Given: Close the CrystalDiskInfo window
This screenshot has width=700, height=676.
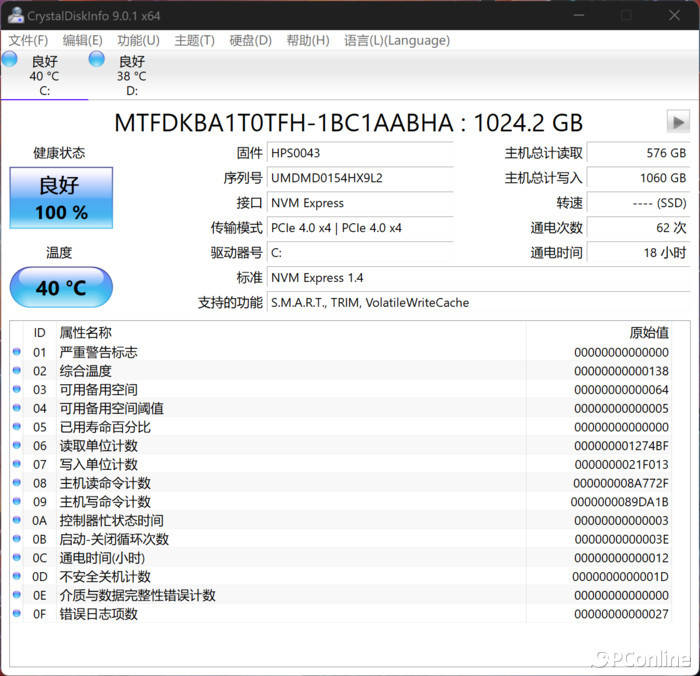Looking at the screenshot, I should [x=674, y=15].
